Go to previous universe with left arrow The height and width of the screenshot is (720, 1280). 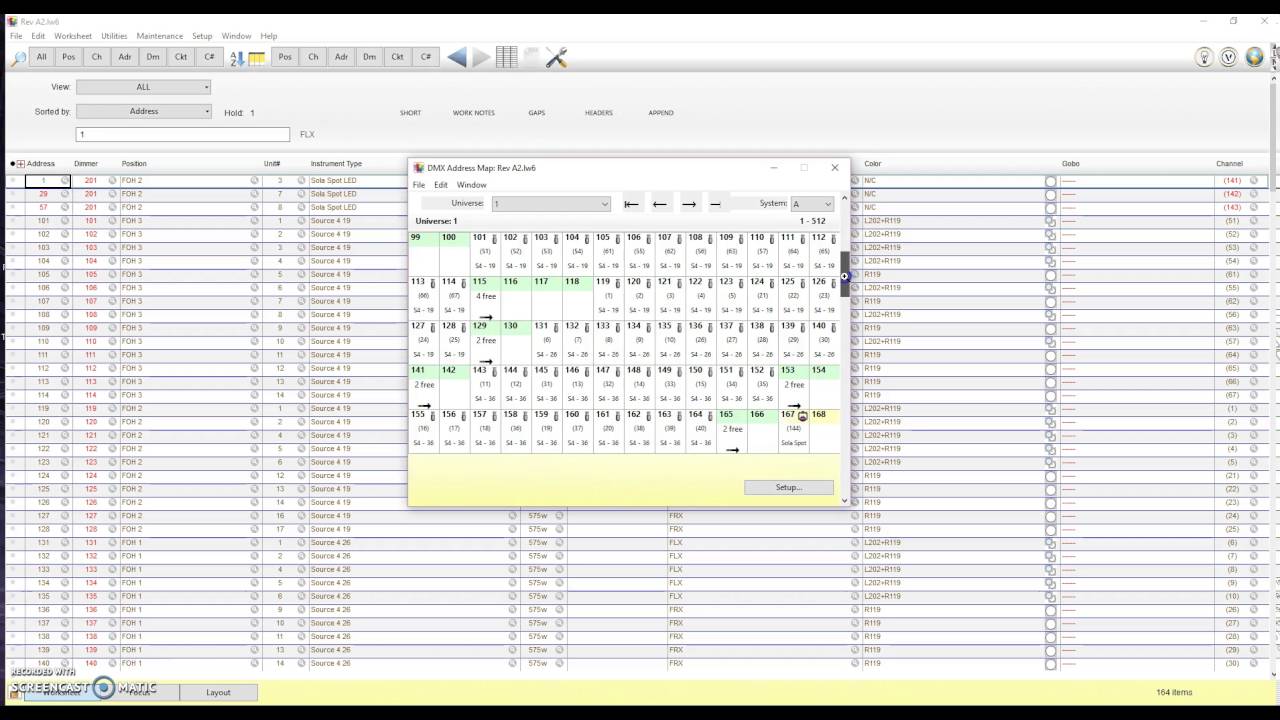tap(660, 204)
